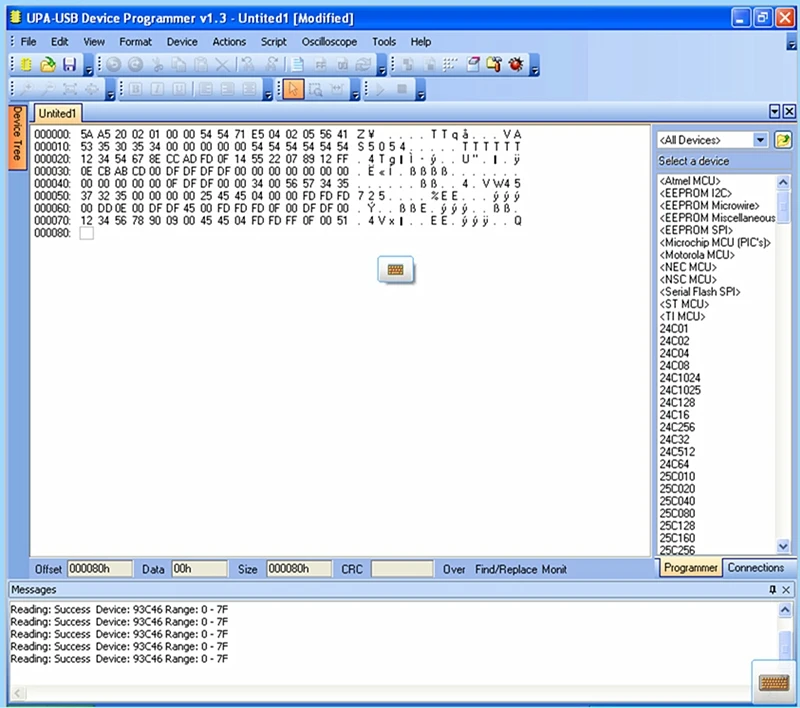Click the Paste clipboard icon
This screenshot has width=800, height=708.
201,64
